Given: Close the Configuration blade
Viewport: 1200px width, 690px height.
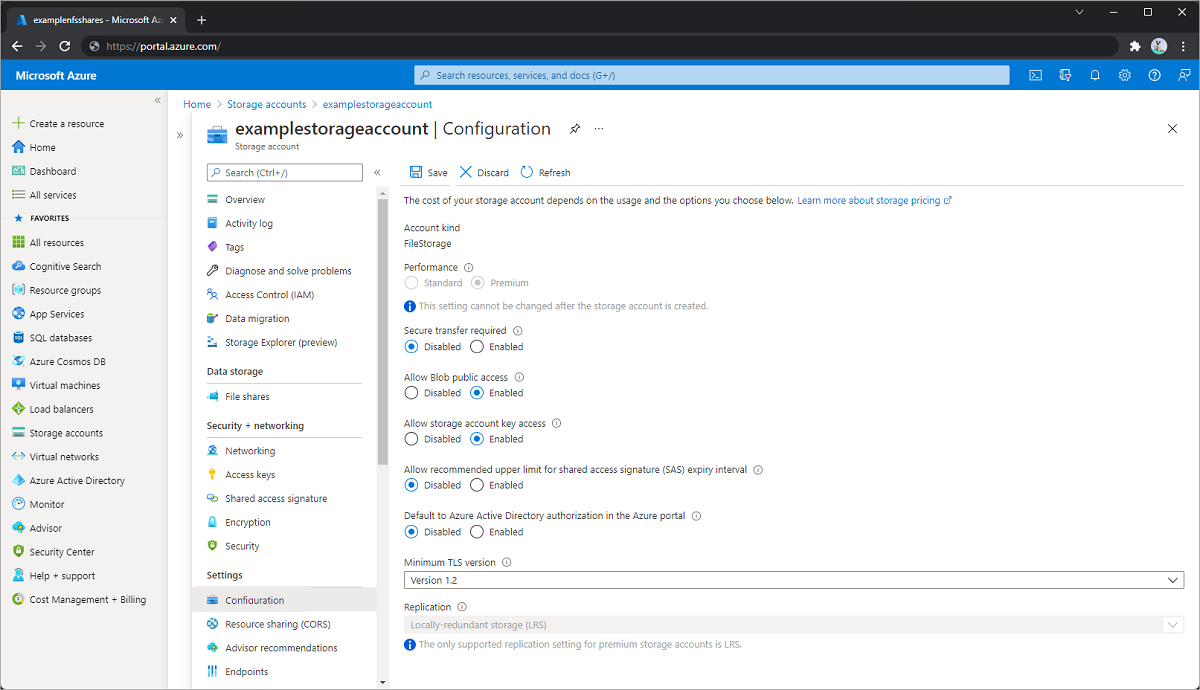Looking at the screenshot, I should [1172, 129].
